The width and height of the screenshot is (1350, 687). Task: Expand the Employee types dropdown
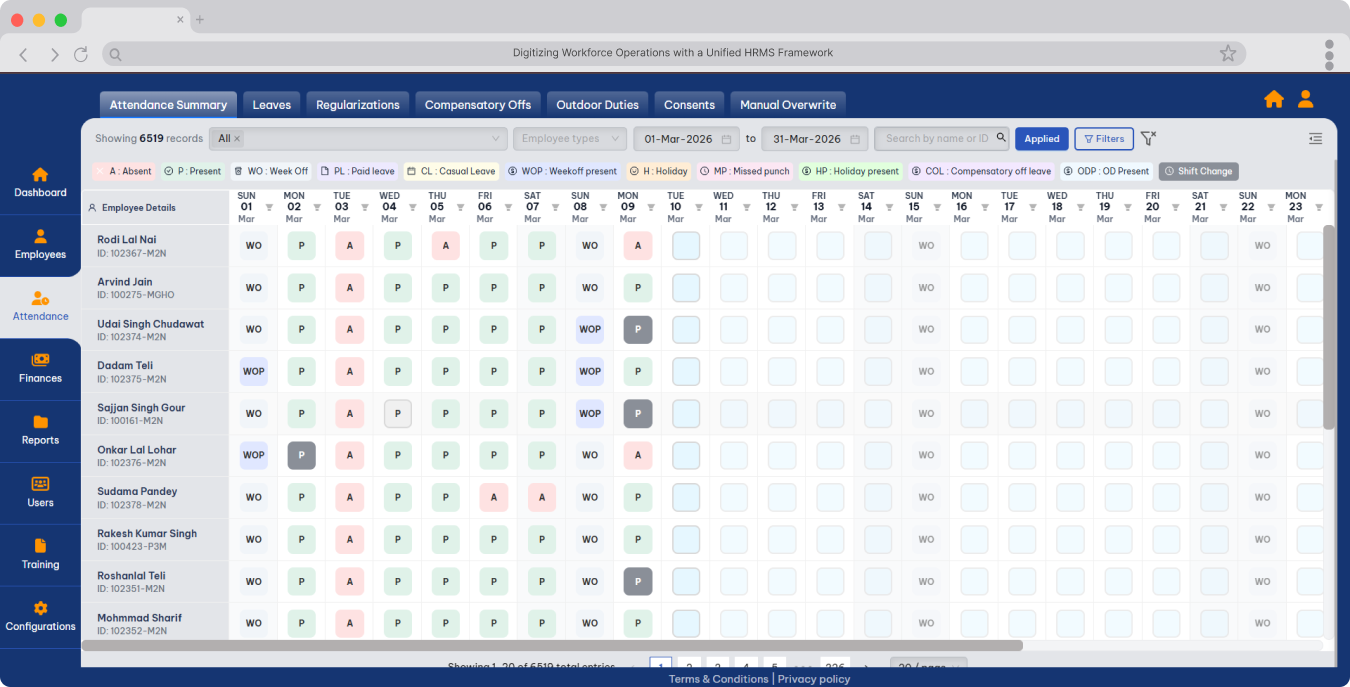(x=569, y=139)
